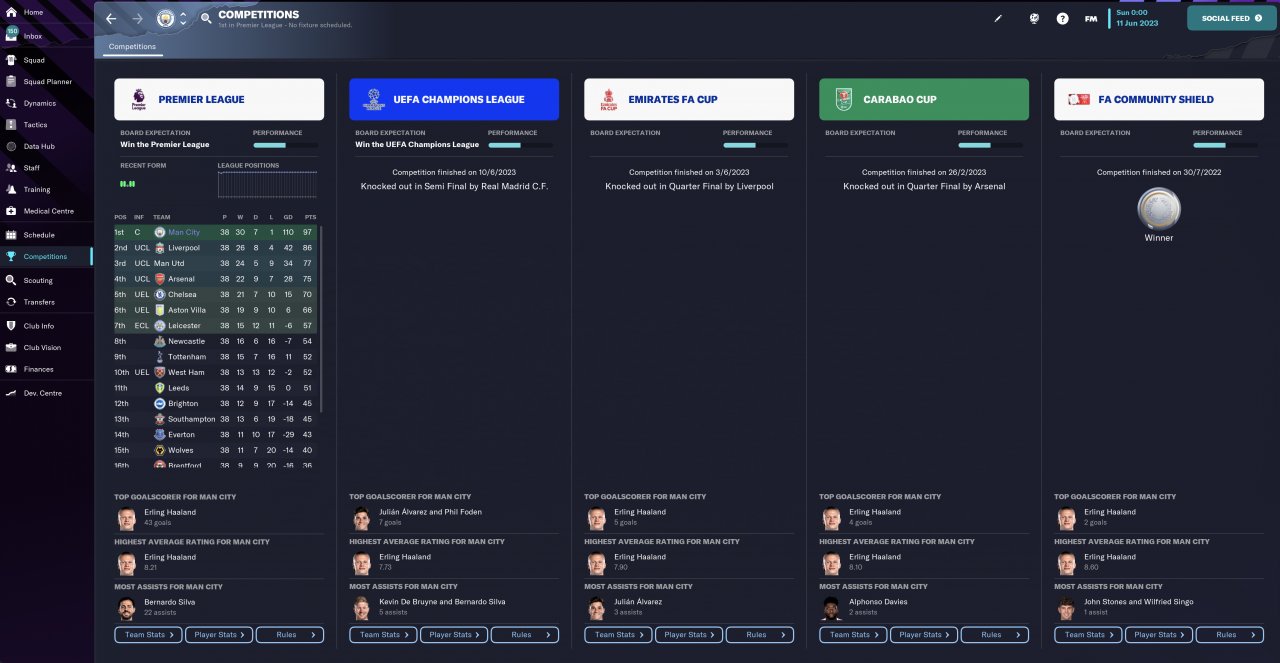Viewport: 1280px width, 663px height.
Task: Open Dynamics in the sidebar
Action: point(46,103)
